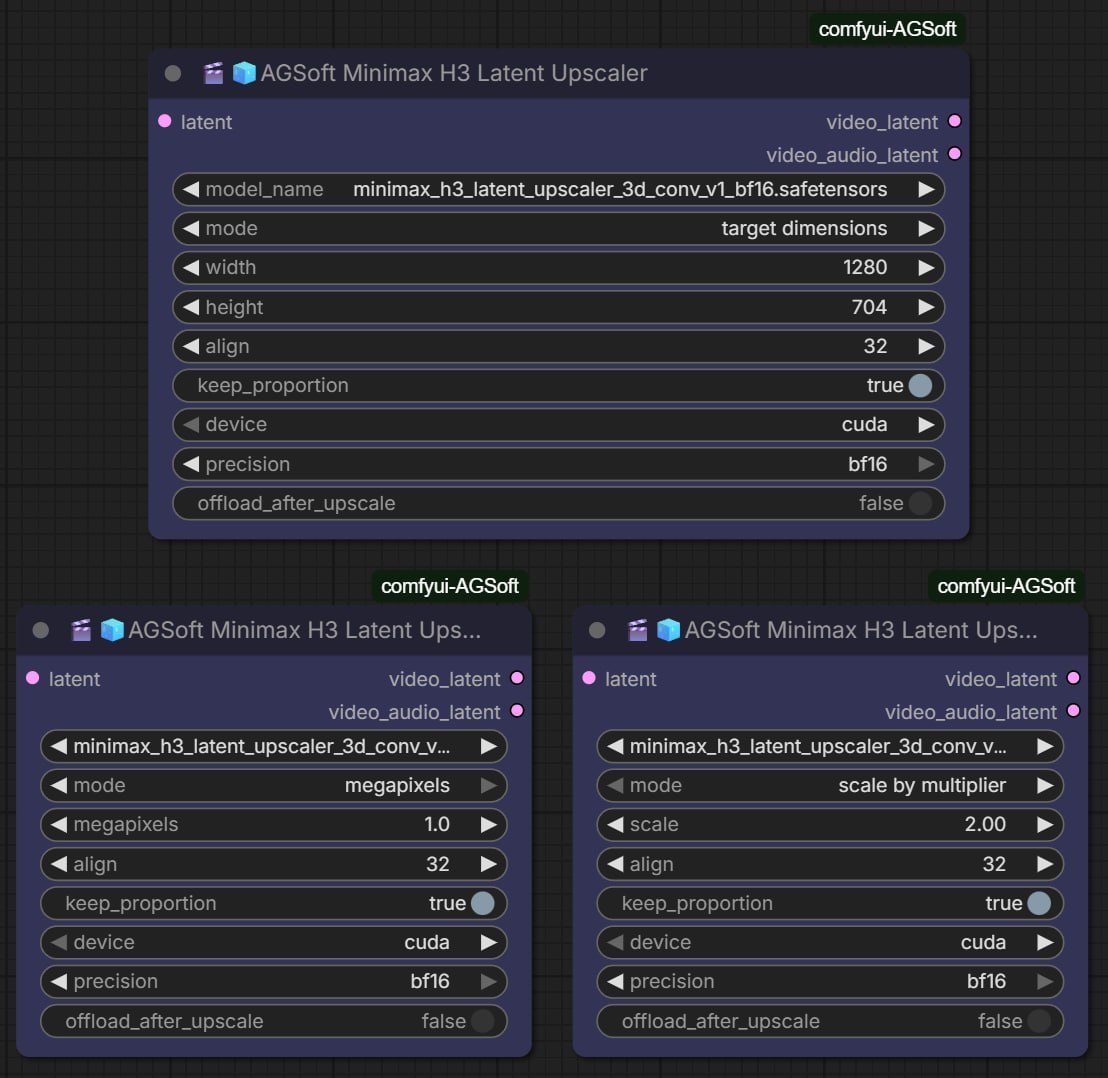Open the mode dropdown set to scale by multiplier
Image resolution: width=1108 pixels, height=1078 pixels.
pyautogui.click(x=830, y=786)
